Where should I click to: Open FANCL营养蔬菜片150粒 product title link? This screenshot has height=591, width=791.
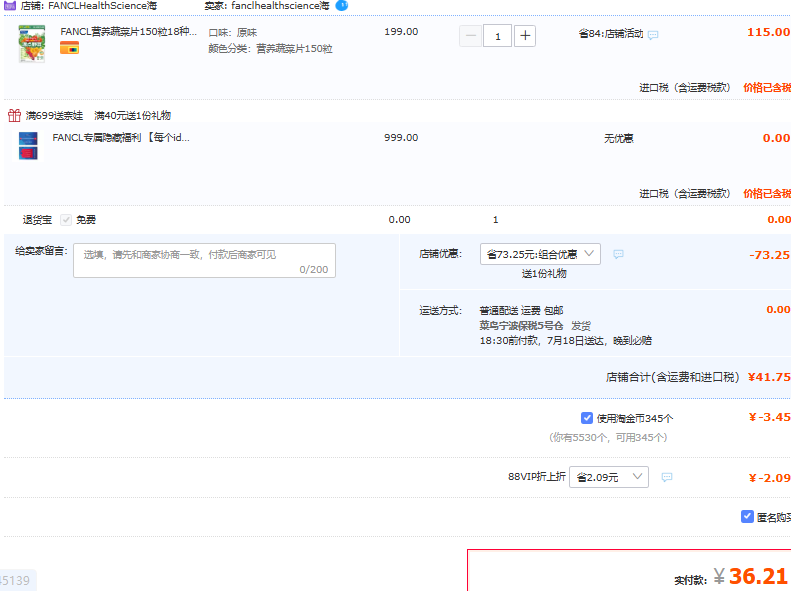pyautogui.click(x=129, y=31)
